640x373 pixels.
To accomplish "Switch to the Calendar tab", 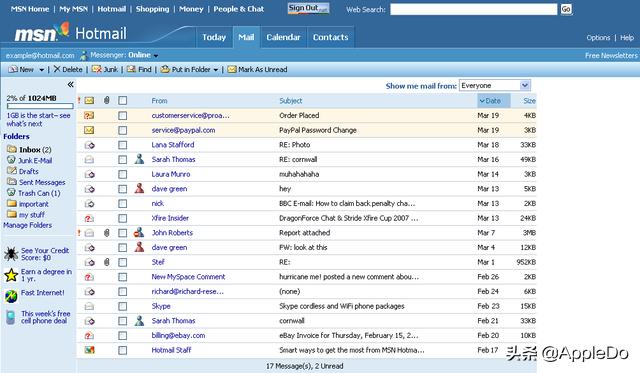I will (283, 37).
